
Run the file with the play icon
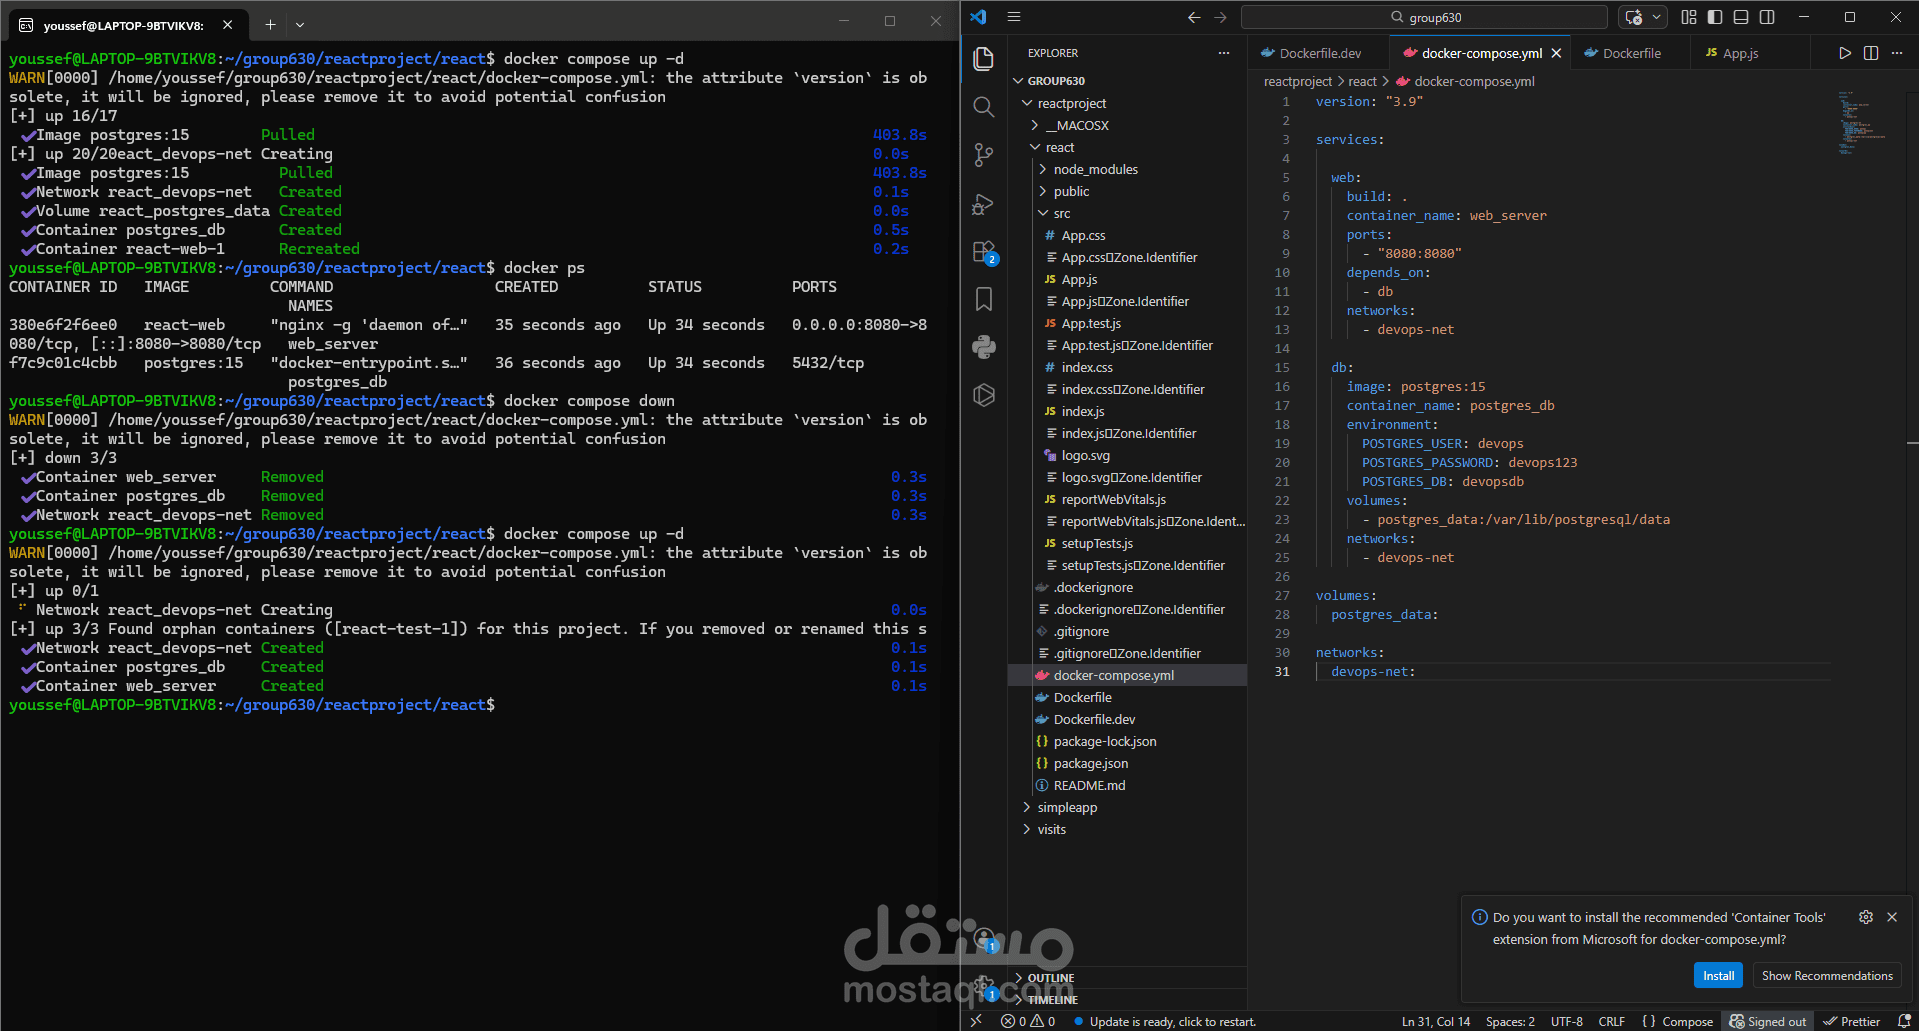click(x=1845, y=53)
